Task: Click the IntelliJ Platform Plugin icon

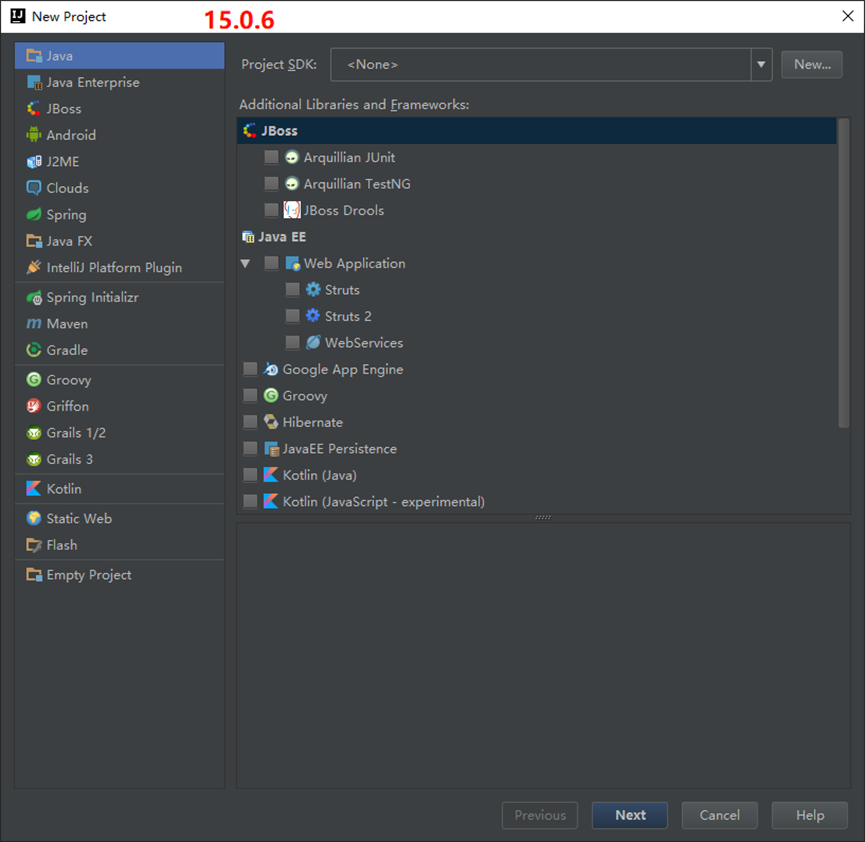Action: tap(34, 268)
